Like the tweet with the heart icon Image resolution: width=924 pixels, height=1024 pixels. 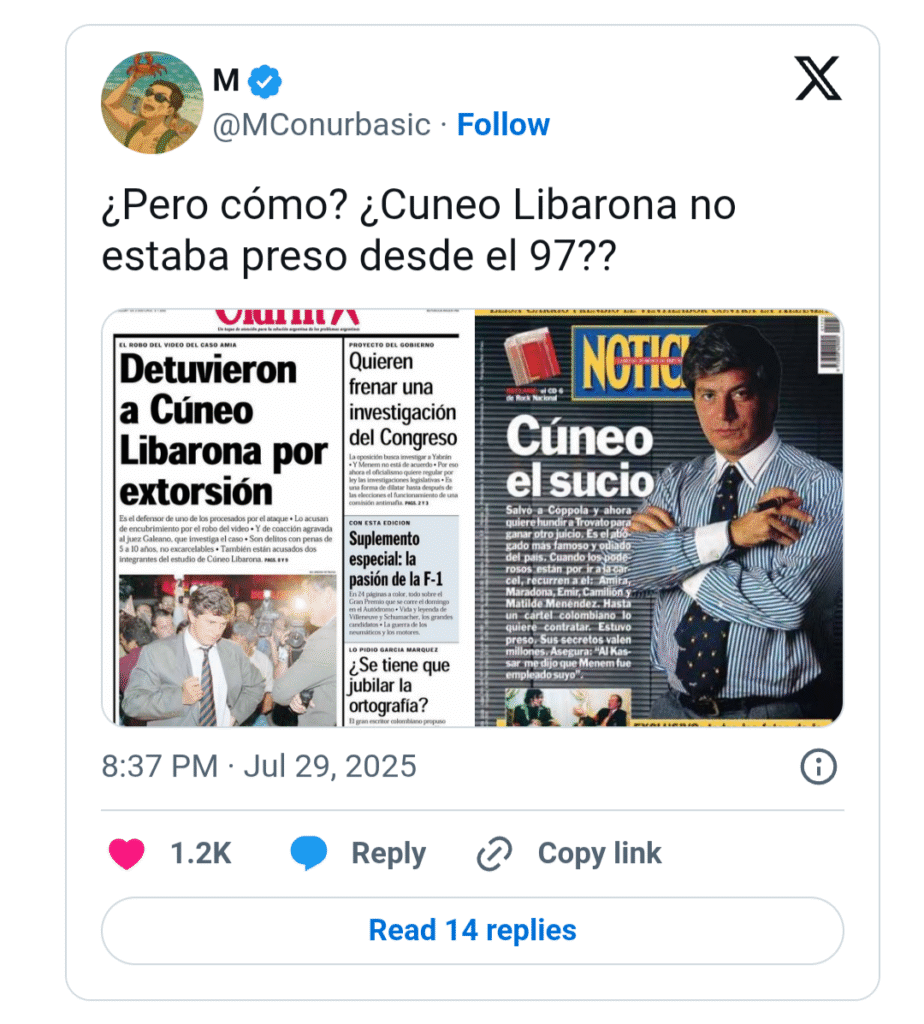(127, 854)
